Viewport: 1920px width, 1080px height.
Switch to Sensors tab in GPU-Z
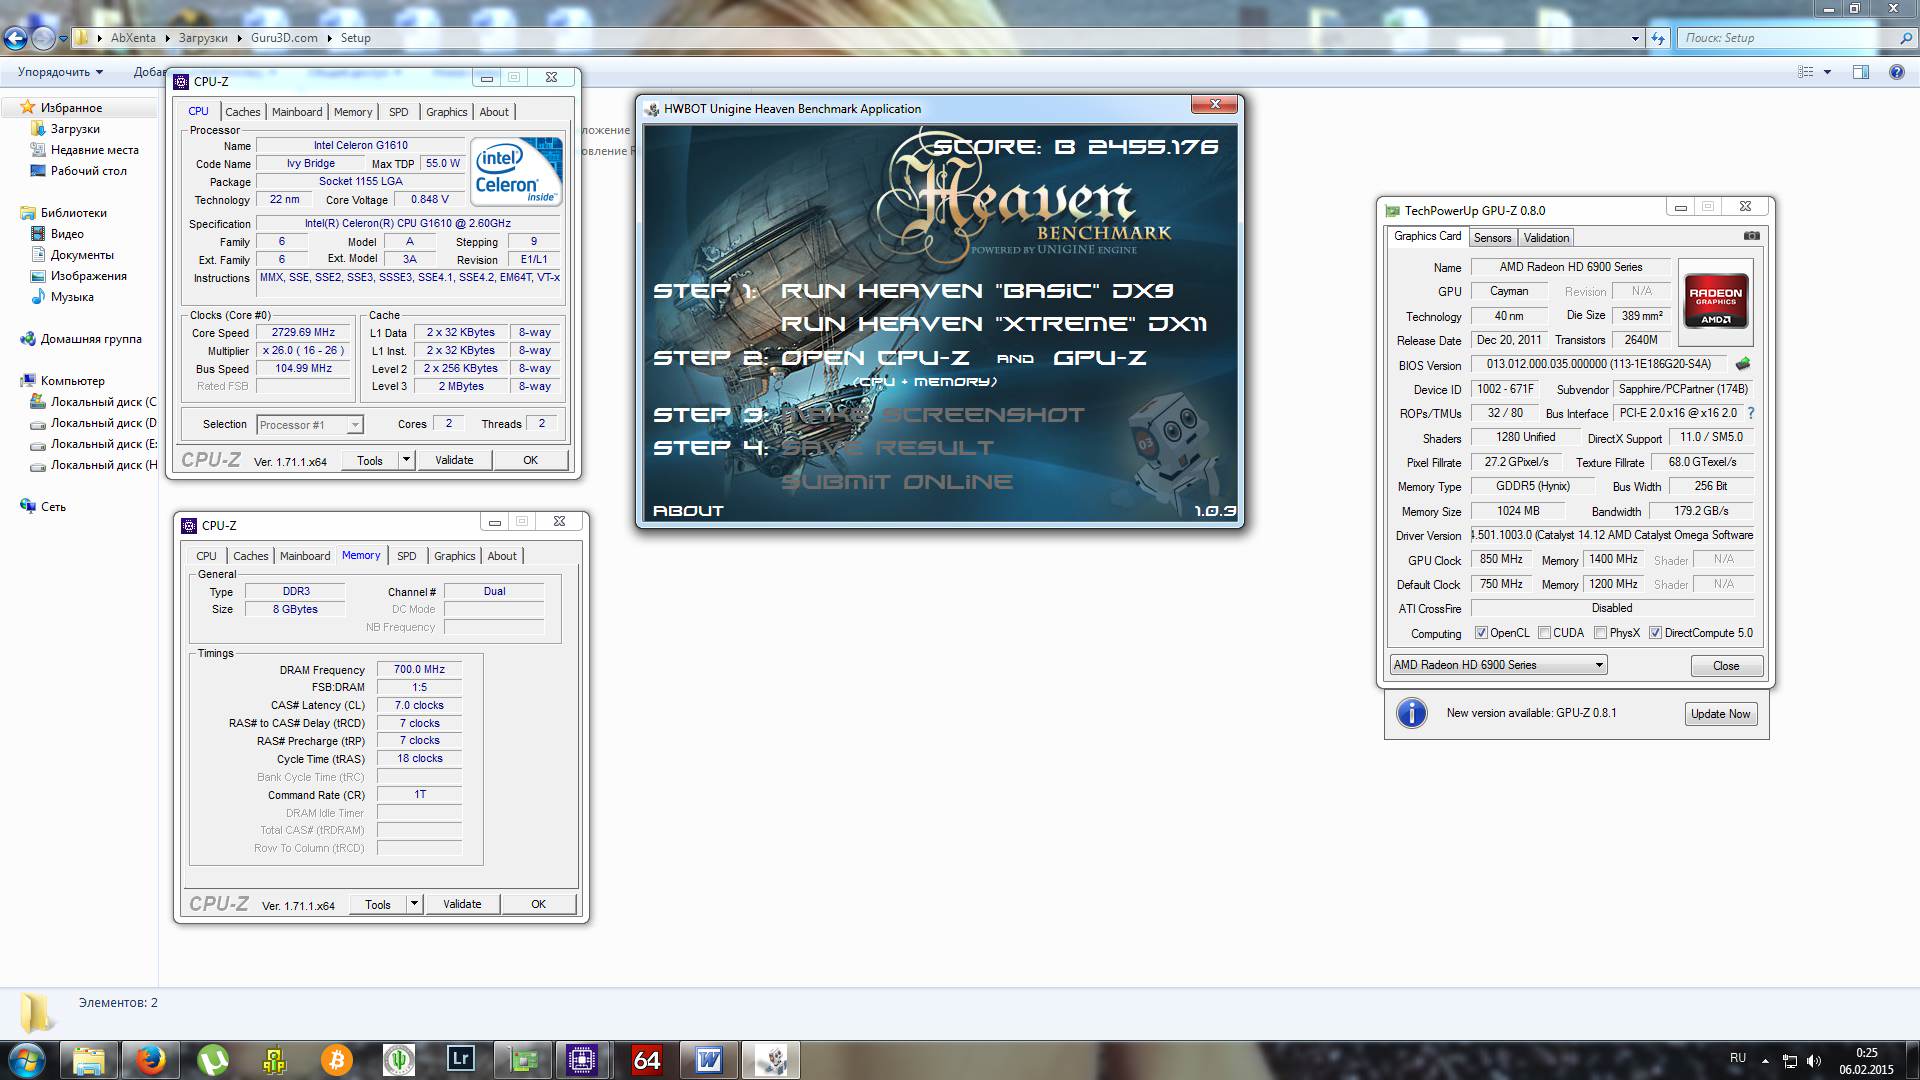[x=1492, y=238]
